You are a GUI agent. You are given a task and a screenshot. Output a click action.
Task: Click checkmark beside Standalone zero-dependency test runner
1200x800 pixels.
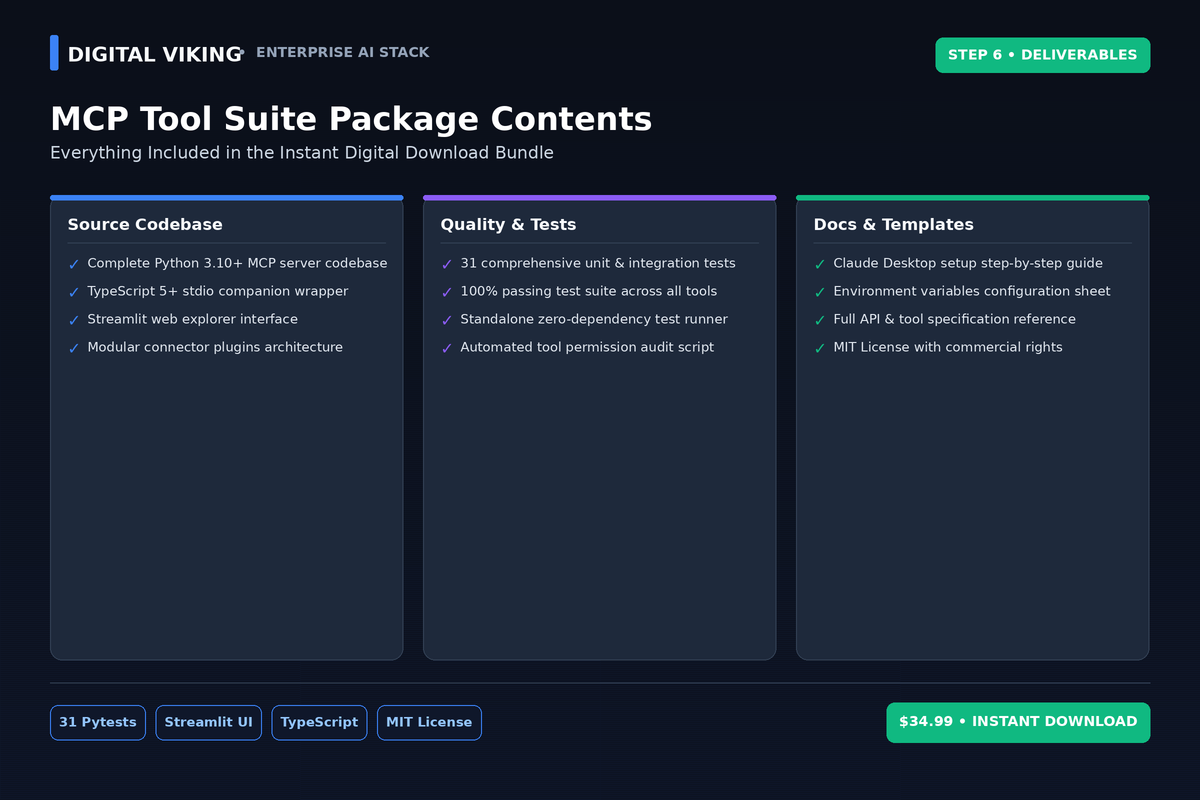tap(447, 320)
